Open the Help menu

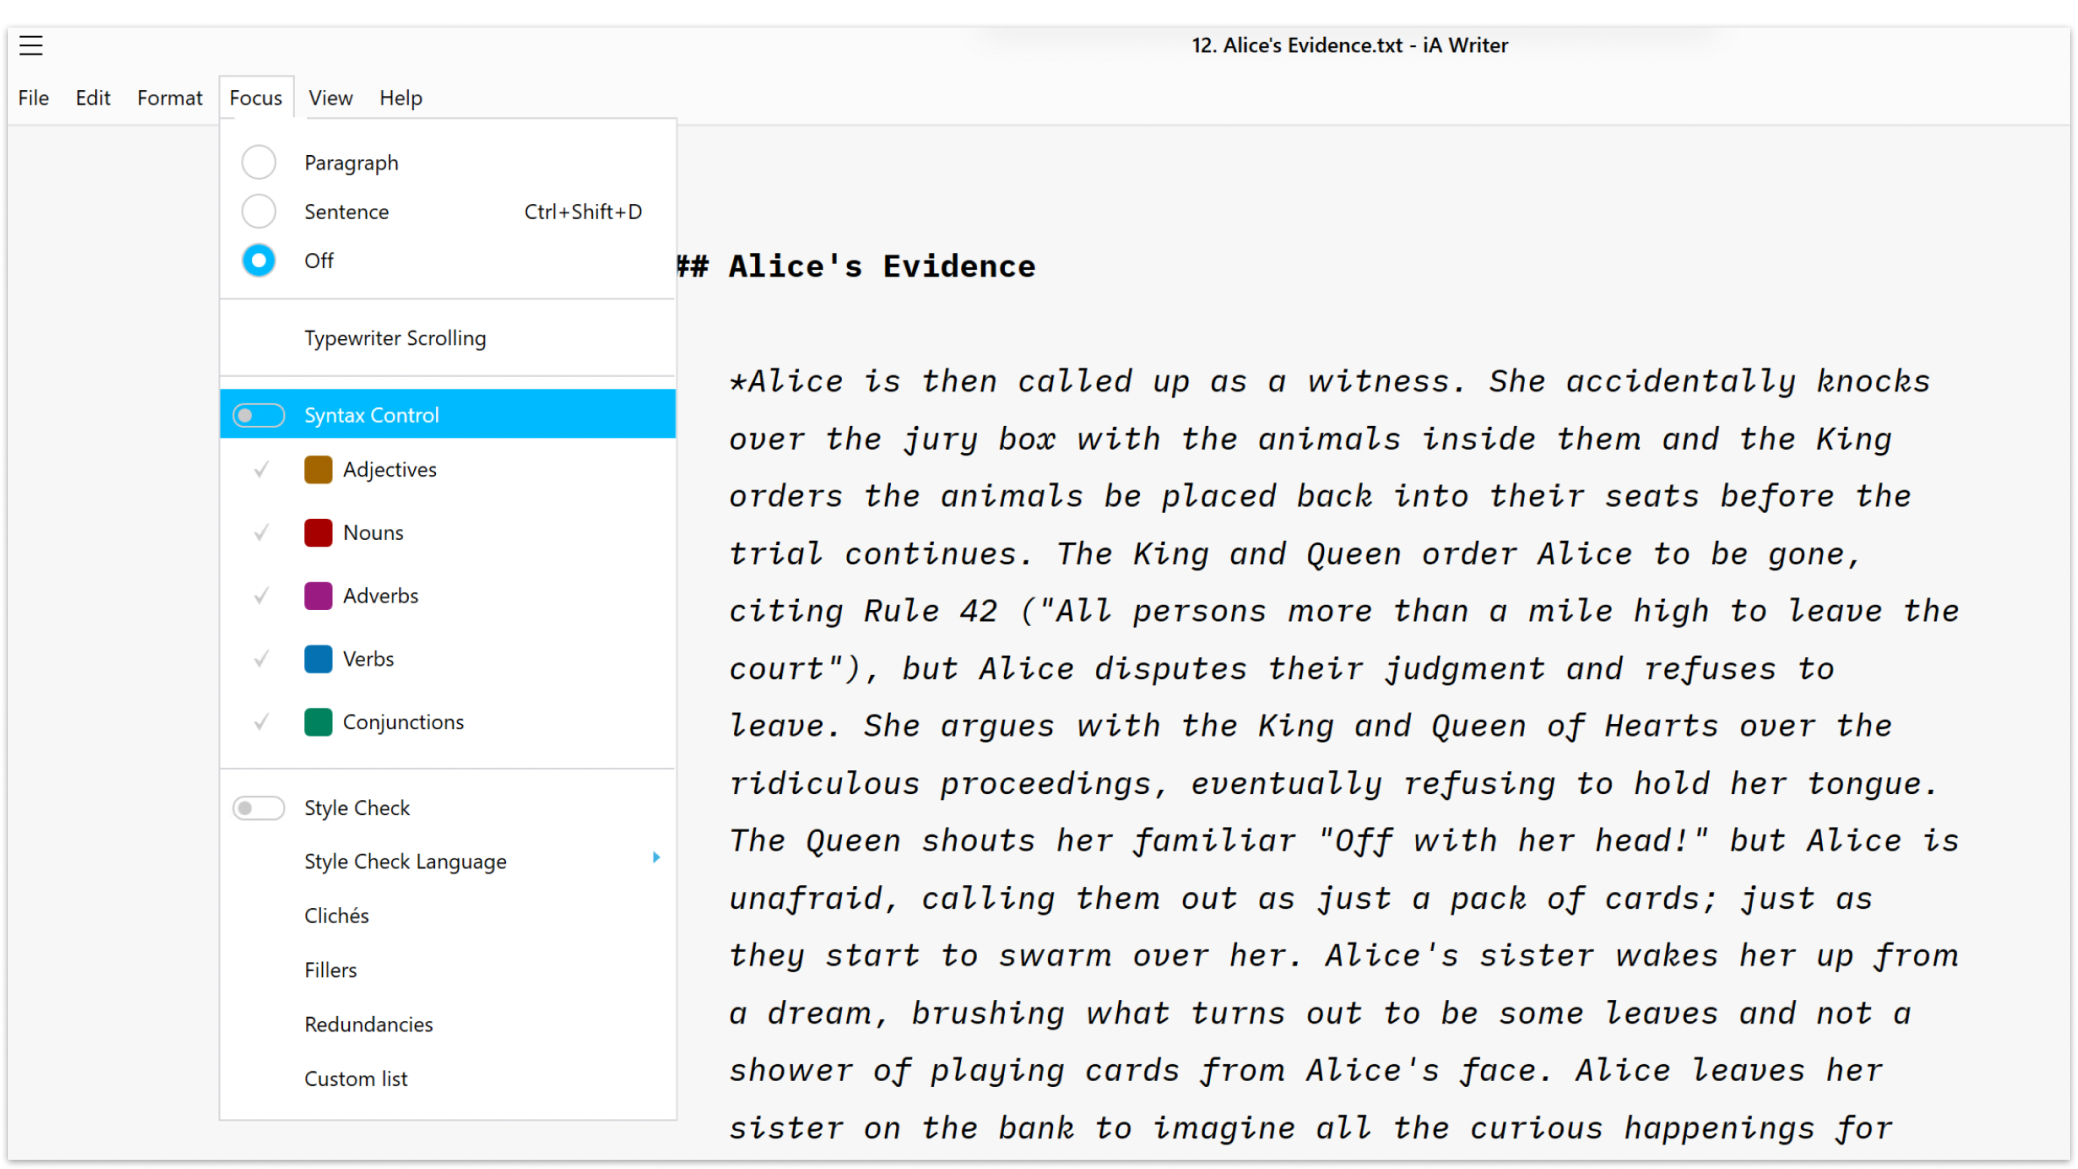pos(400,98)
